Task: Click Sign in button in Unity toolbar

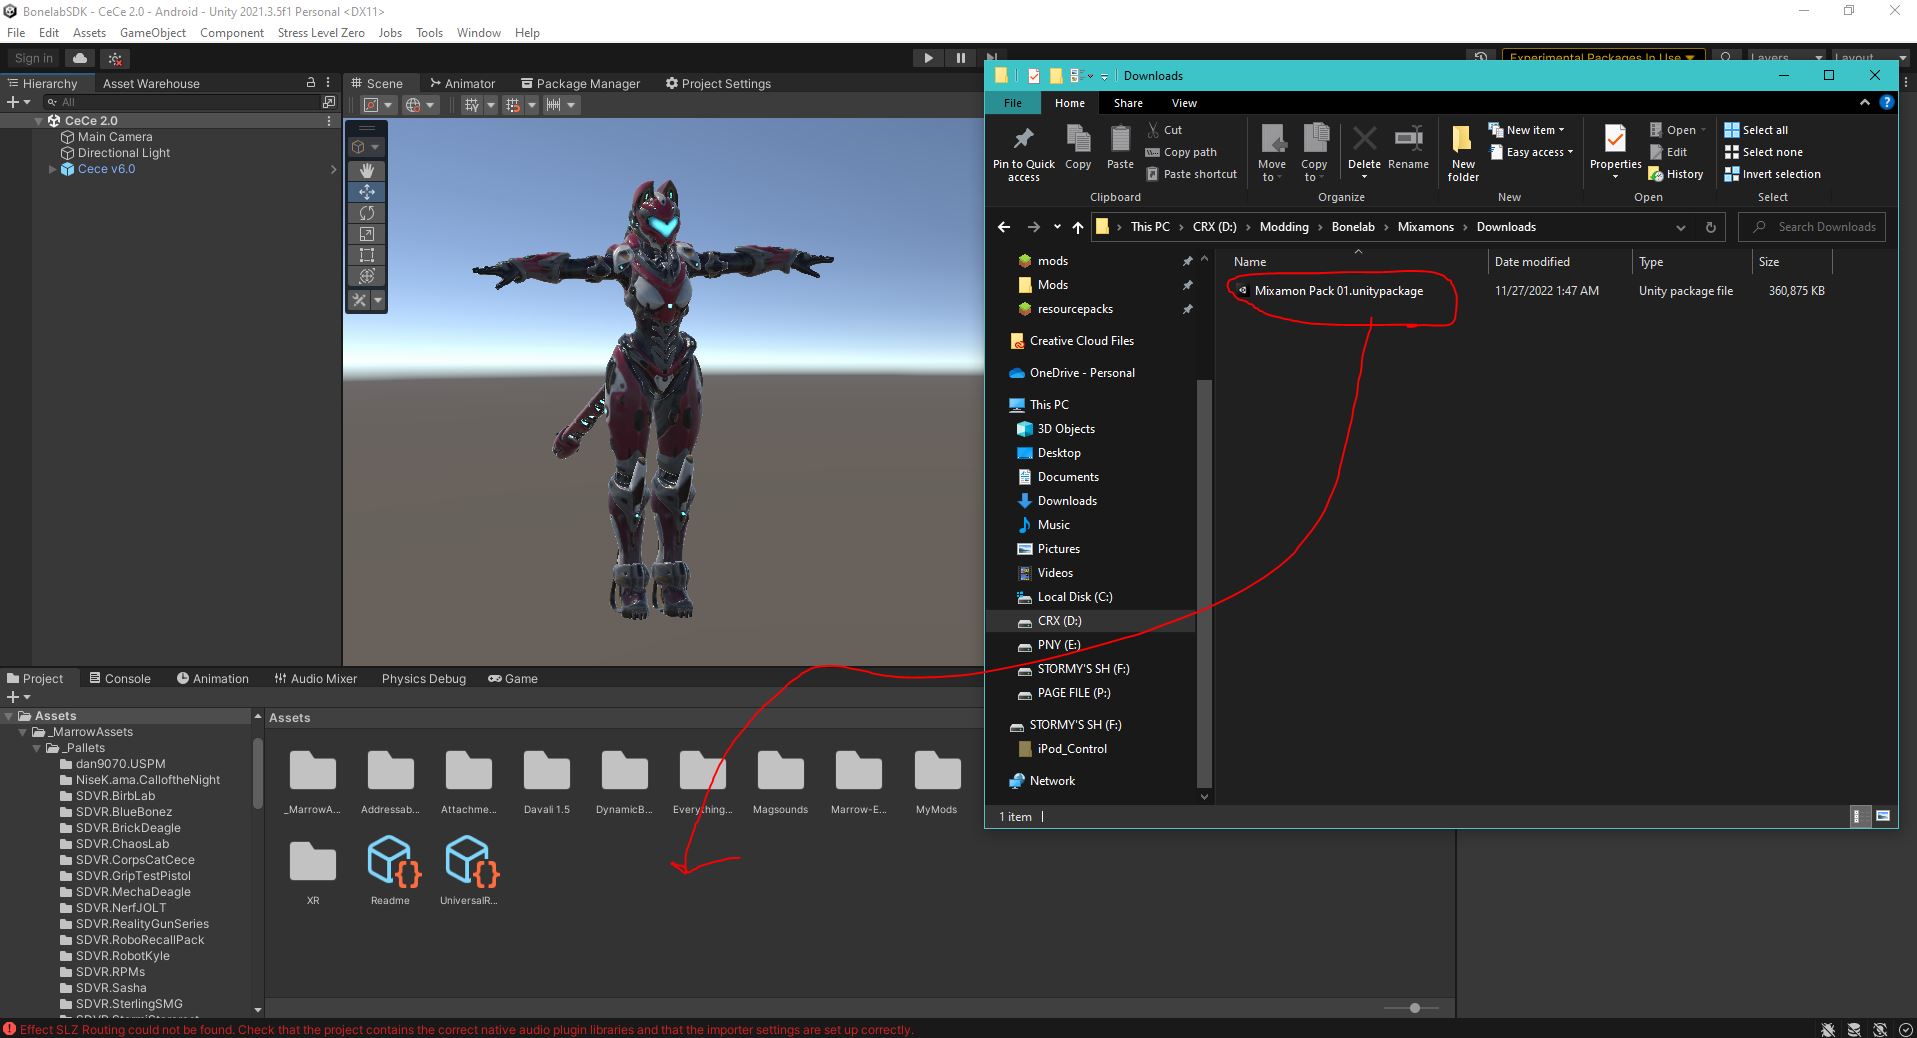Action: pos(34,59)
